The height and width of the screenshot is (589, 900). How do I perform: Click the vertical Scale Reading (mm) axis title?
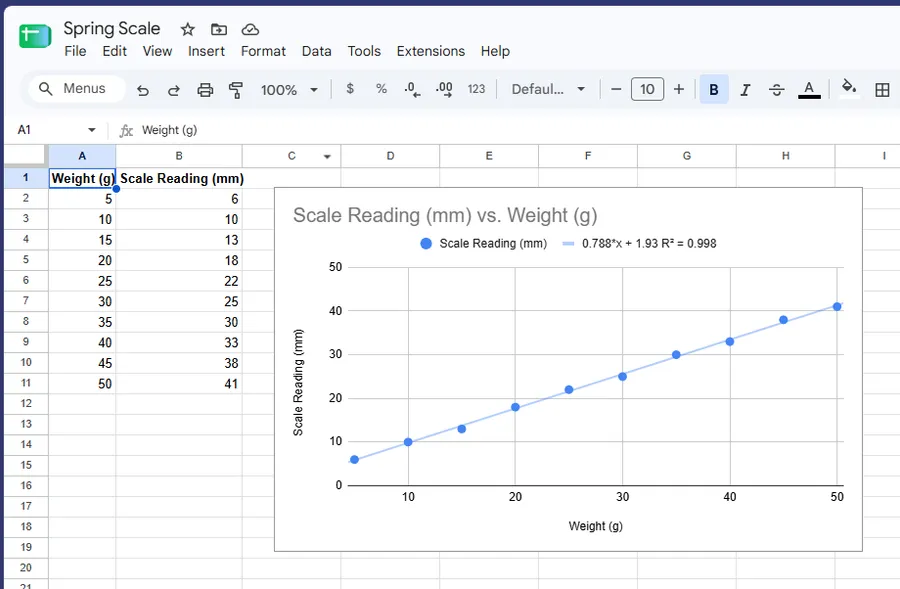tap(298, 382)
